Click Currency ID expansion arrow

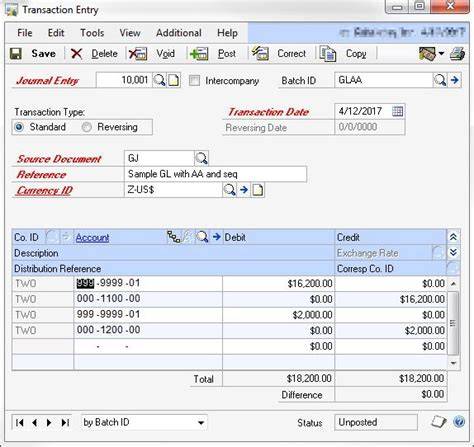pos(244,190)
